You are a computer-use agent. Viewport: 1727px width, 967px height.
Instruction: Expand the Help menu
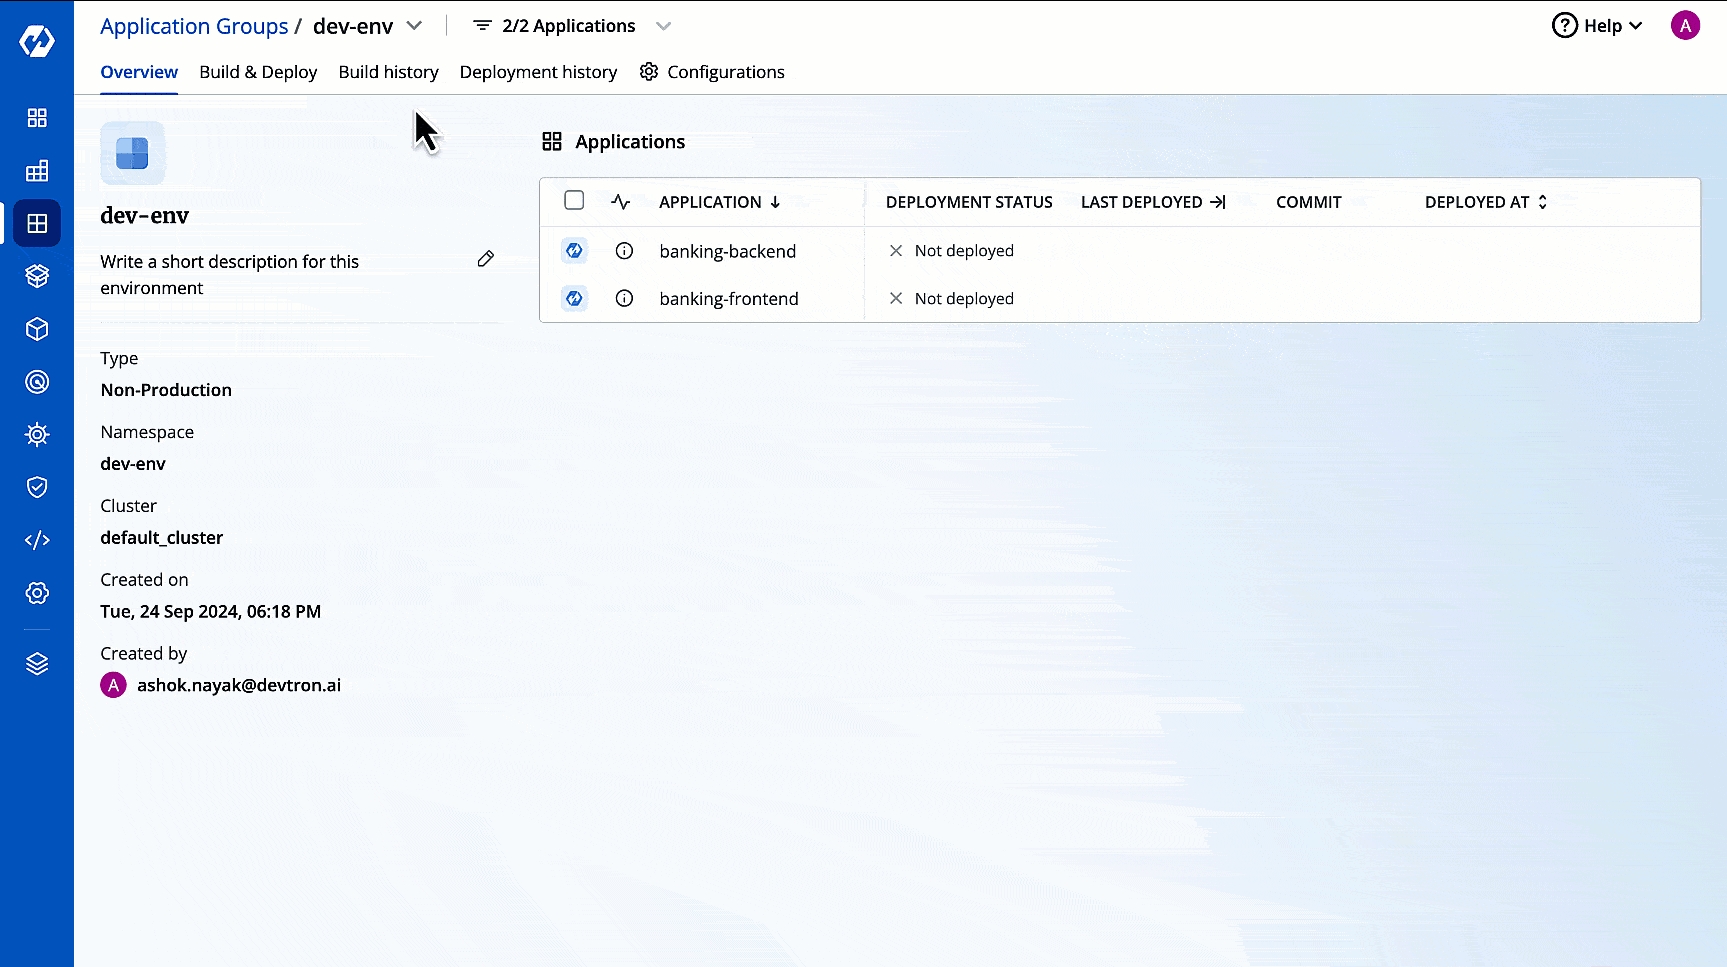click(x=1597, y=26)
